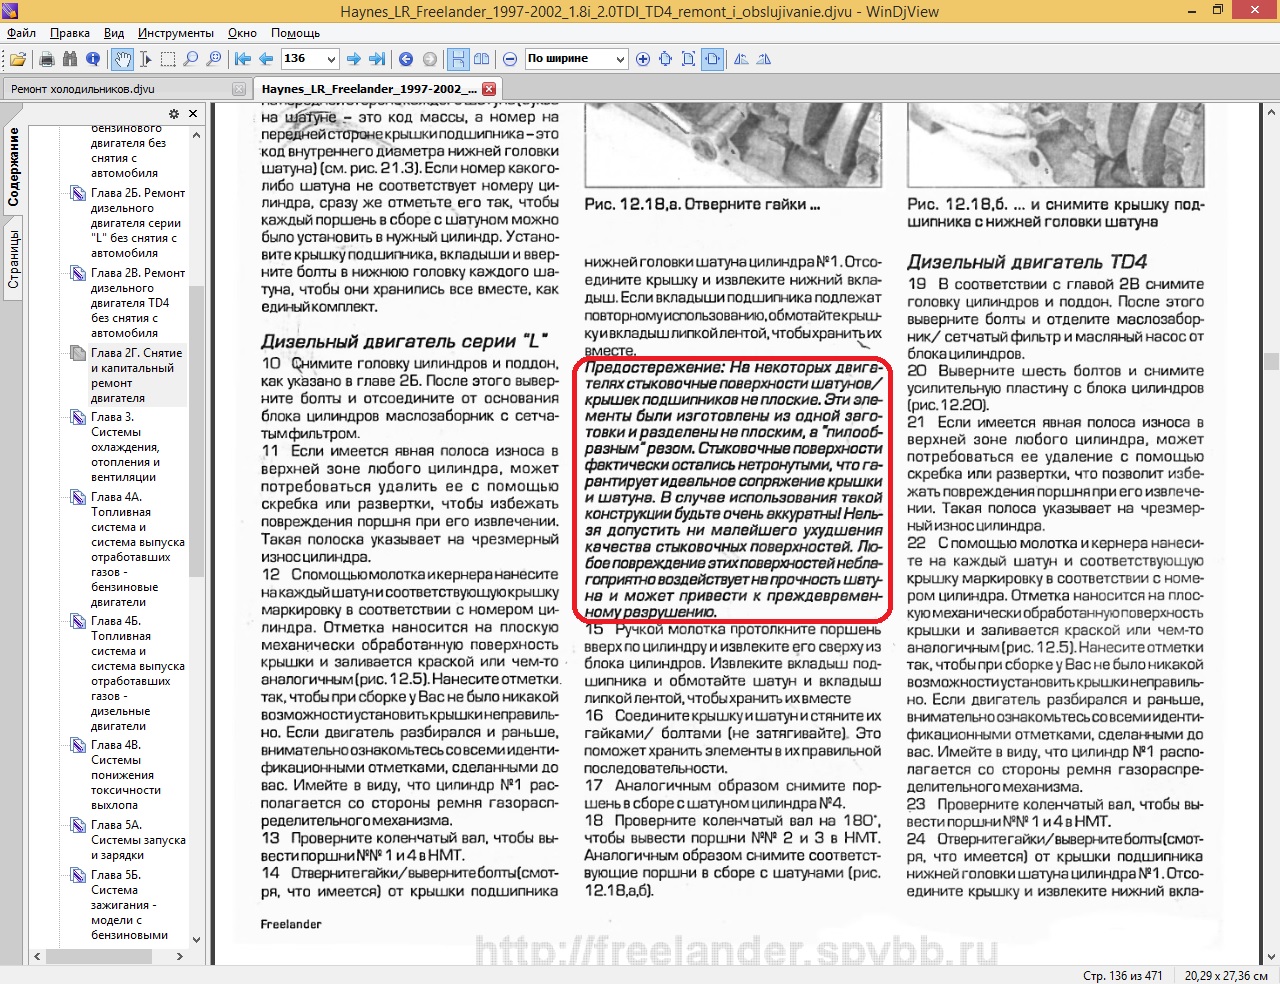
Task: Open the Вид menu
Action: (x=114, y=33)
